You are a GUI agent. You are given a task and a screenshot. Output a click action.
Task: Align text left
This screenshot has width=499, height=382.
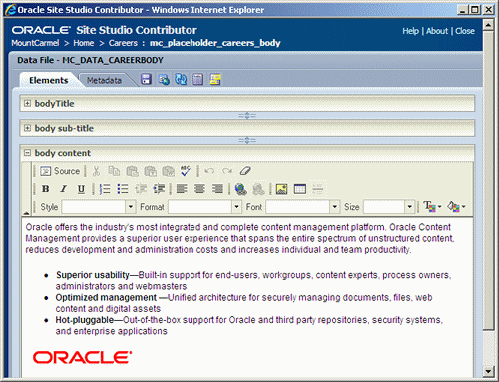tap(182, 189)
